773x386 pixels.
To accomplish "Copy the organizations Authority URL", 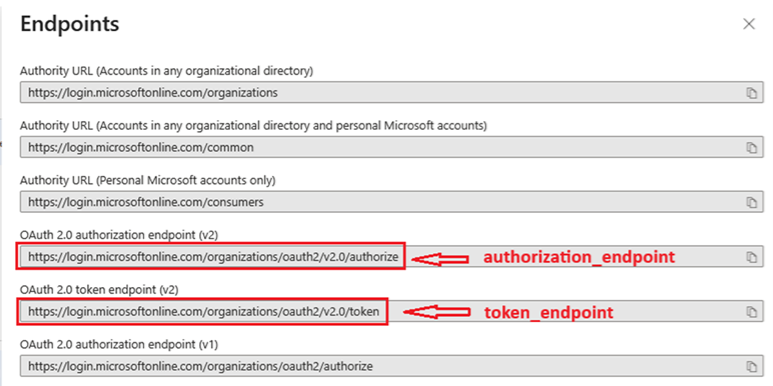I will pyautogui.click(x=751, y=93).
